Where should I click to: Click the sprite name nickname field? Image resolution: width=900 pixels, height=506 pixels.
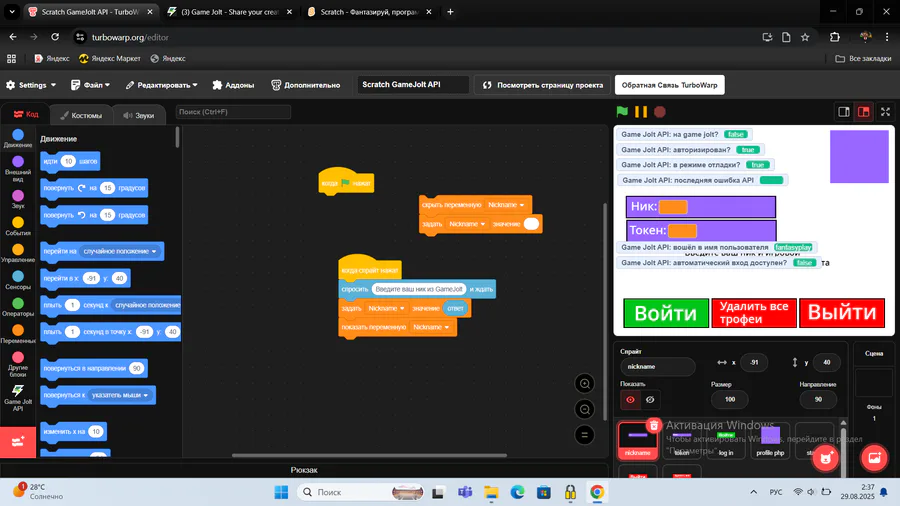(x=658, y=367)
